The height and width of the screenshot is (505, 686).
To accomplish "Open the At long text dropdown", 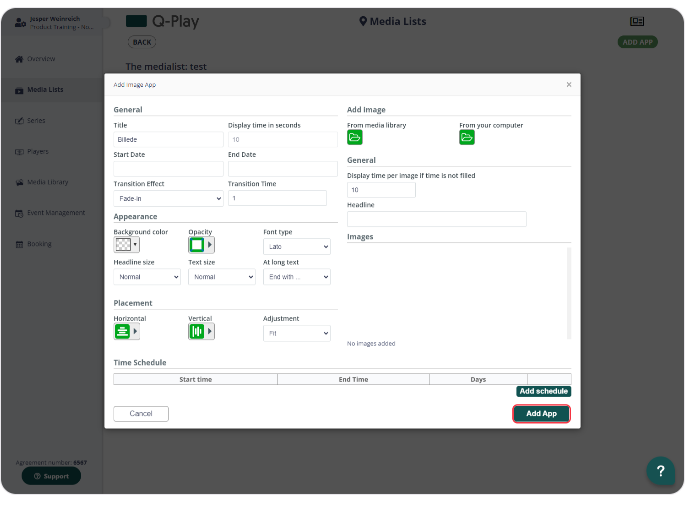I will 297,277.
